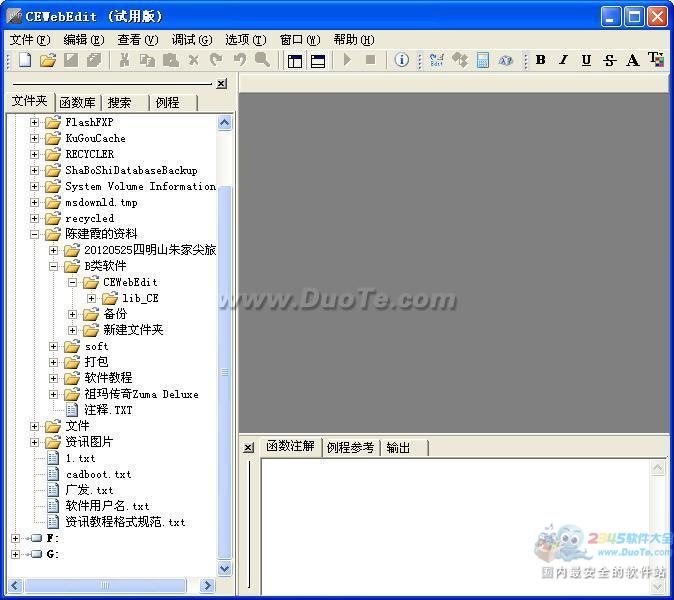
Task: Click the greyed-out save icon
Action: (71, 60)
